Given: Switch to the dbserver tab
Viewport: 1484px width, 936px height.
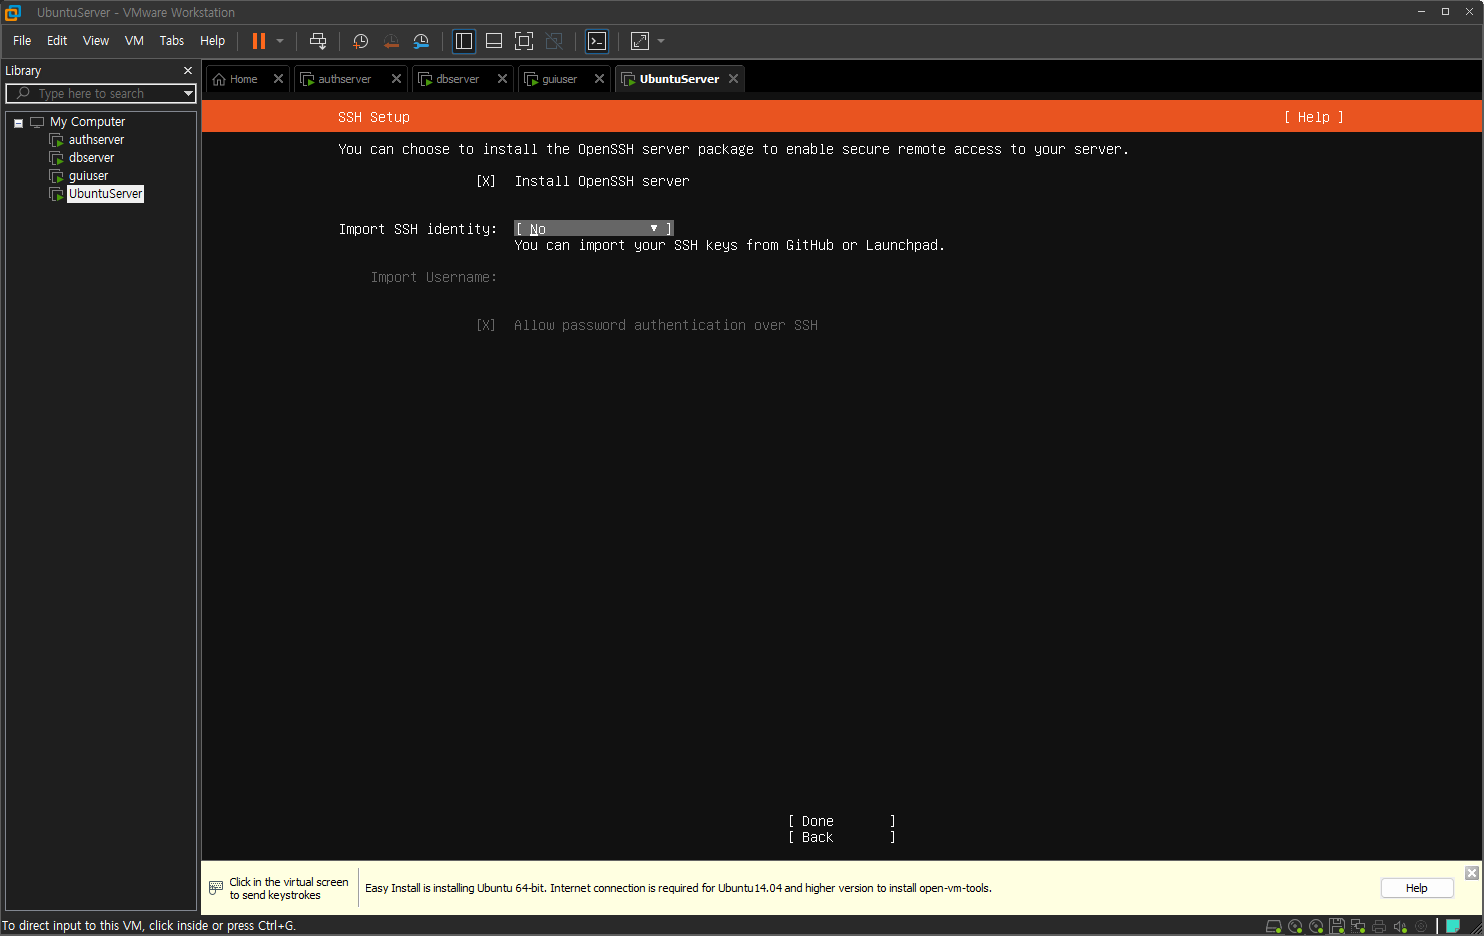Looking at the screenshot, I should click(x=455, y=78).
